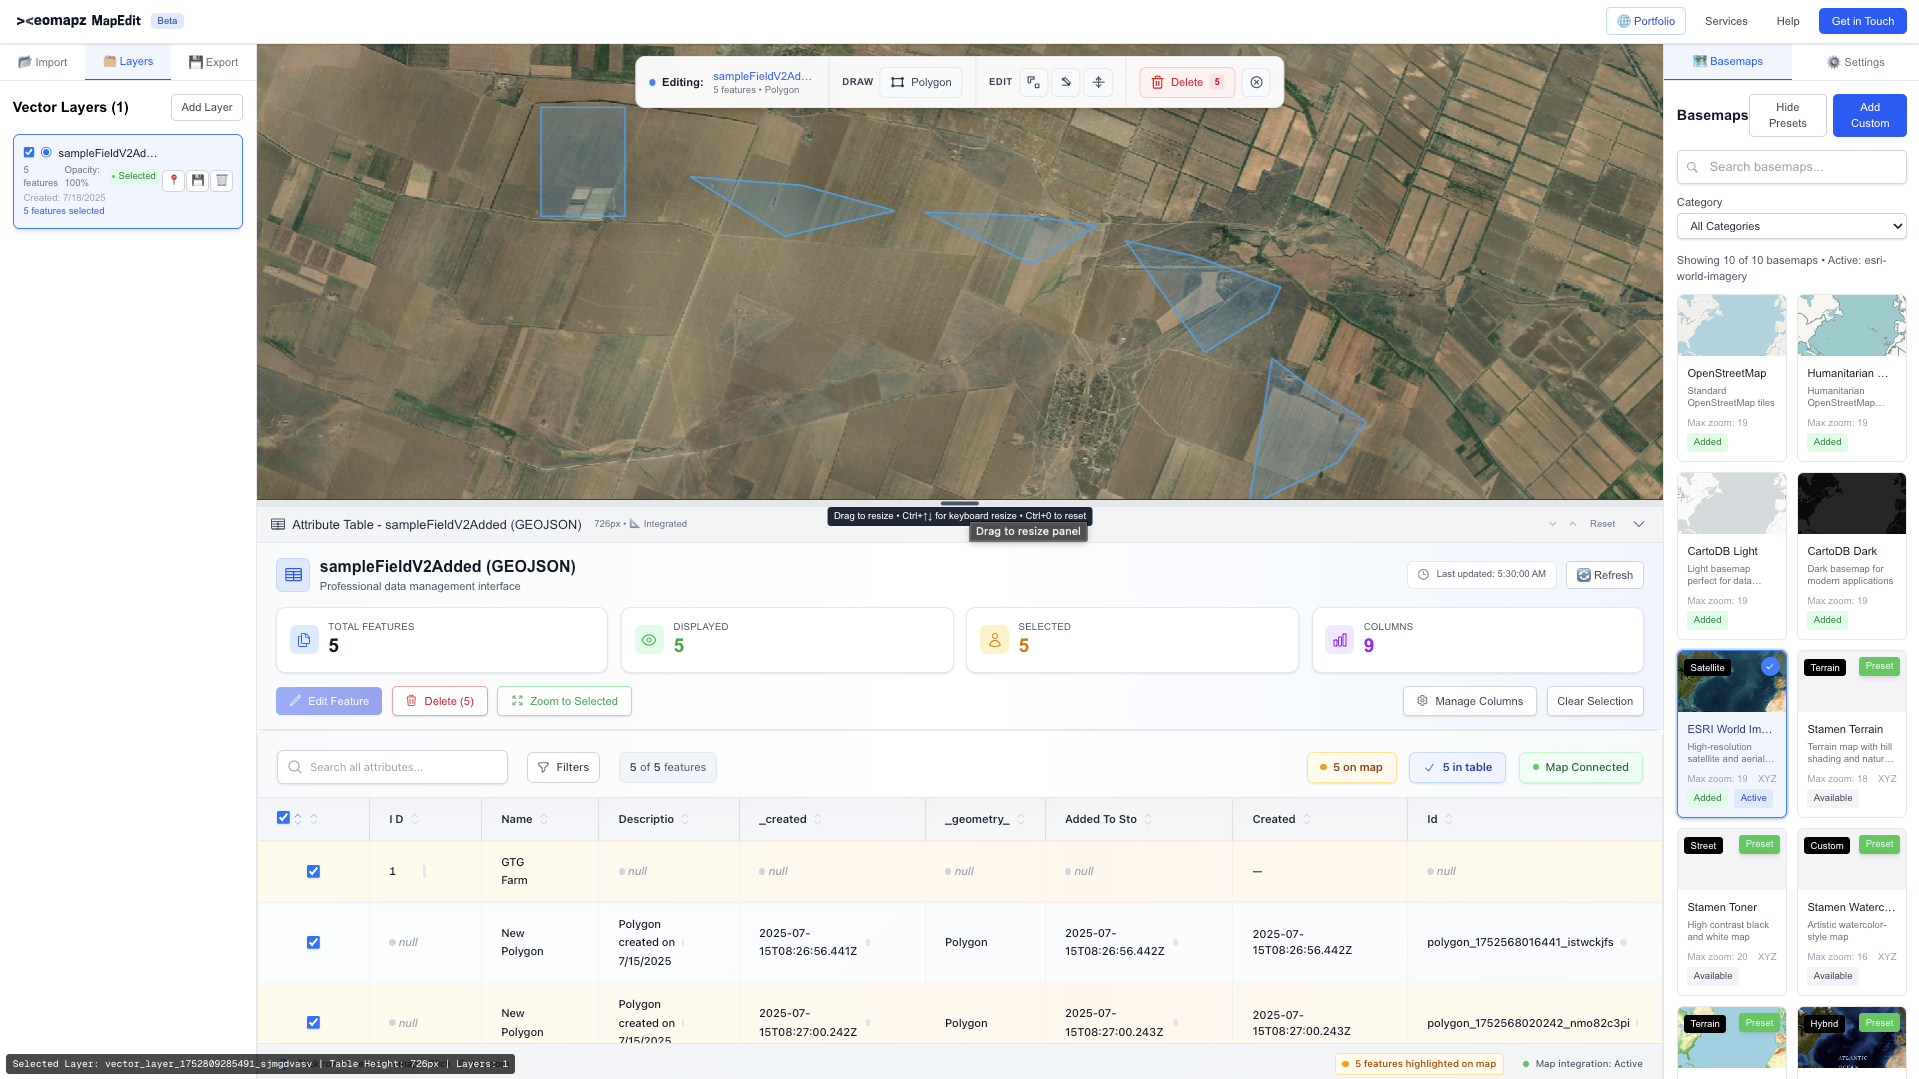This screenshot has height=1079, width=1919.
Task: Click the Add Custom basemap button
Action: pyautogui.click(x=1870, y=115)
